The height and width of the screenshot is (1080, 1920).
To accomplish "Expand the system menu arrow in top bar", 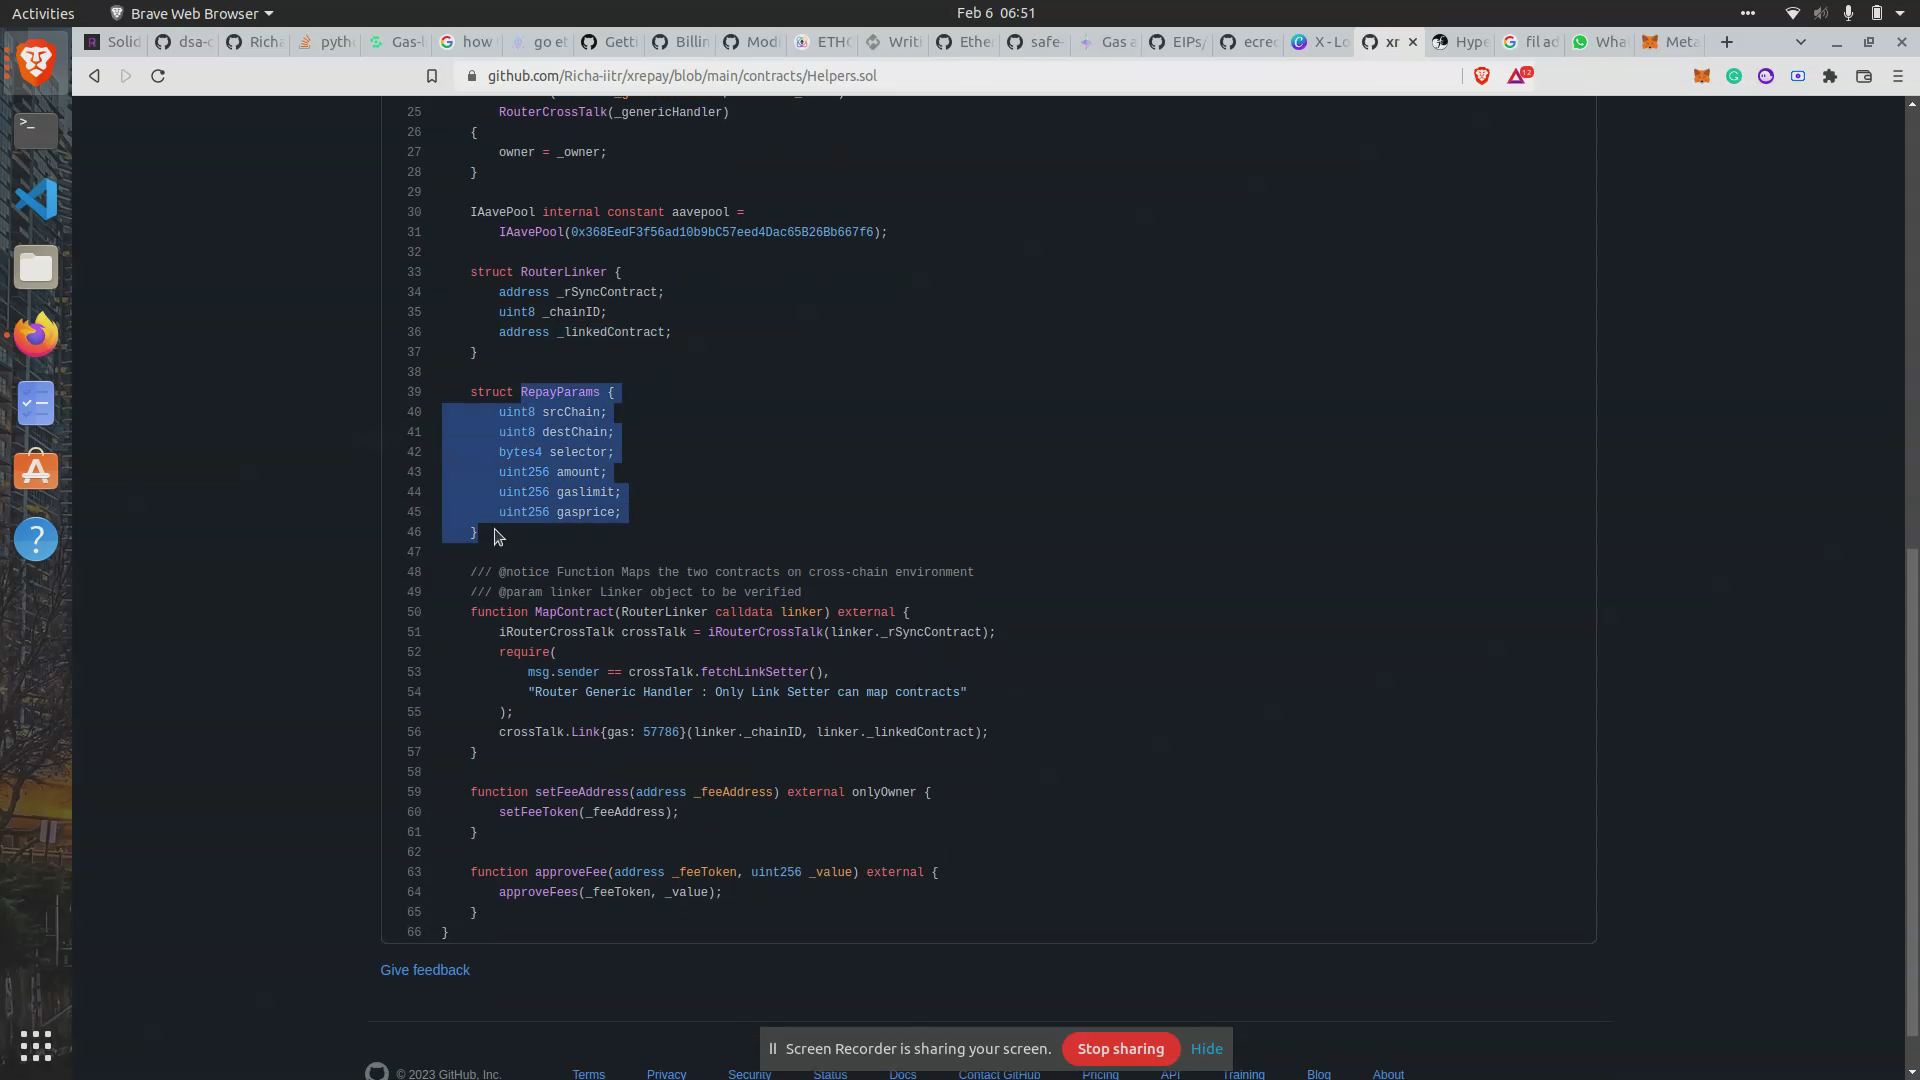I will (x=1900, y=13).
